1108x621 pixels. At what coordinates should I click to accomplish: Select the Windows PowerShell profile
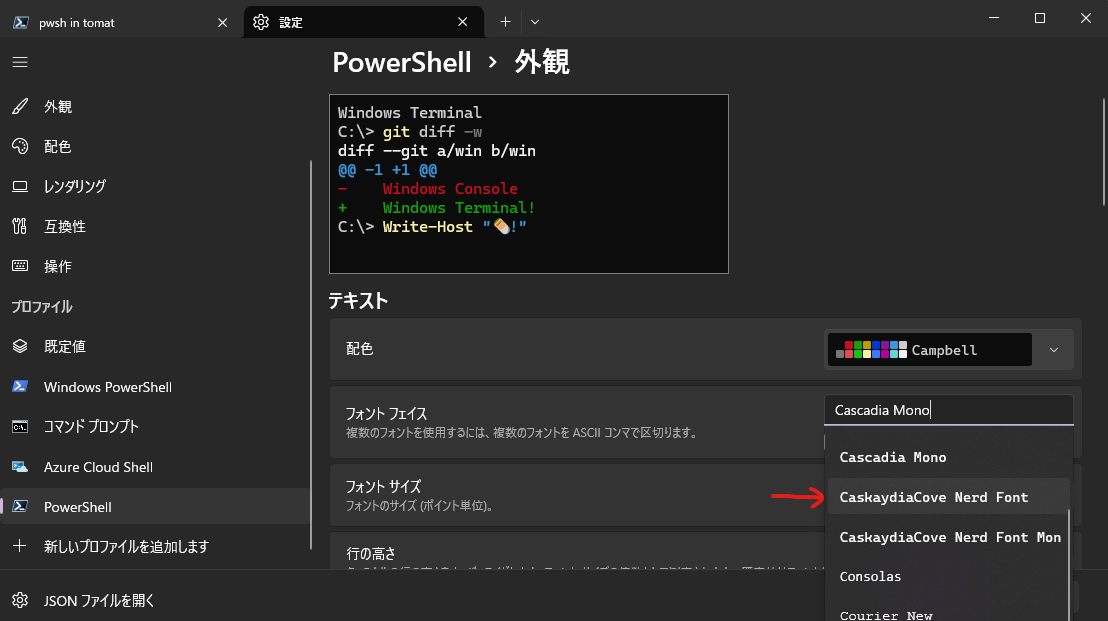(155, 386)
